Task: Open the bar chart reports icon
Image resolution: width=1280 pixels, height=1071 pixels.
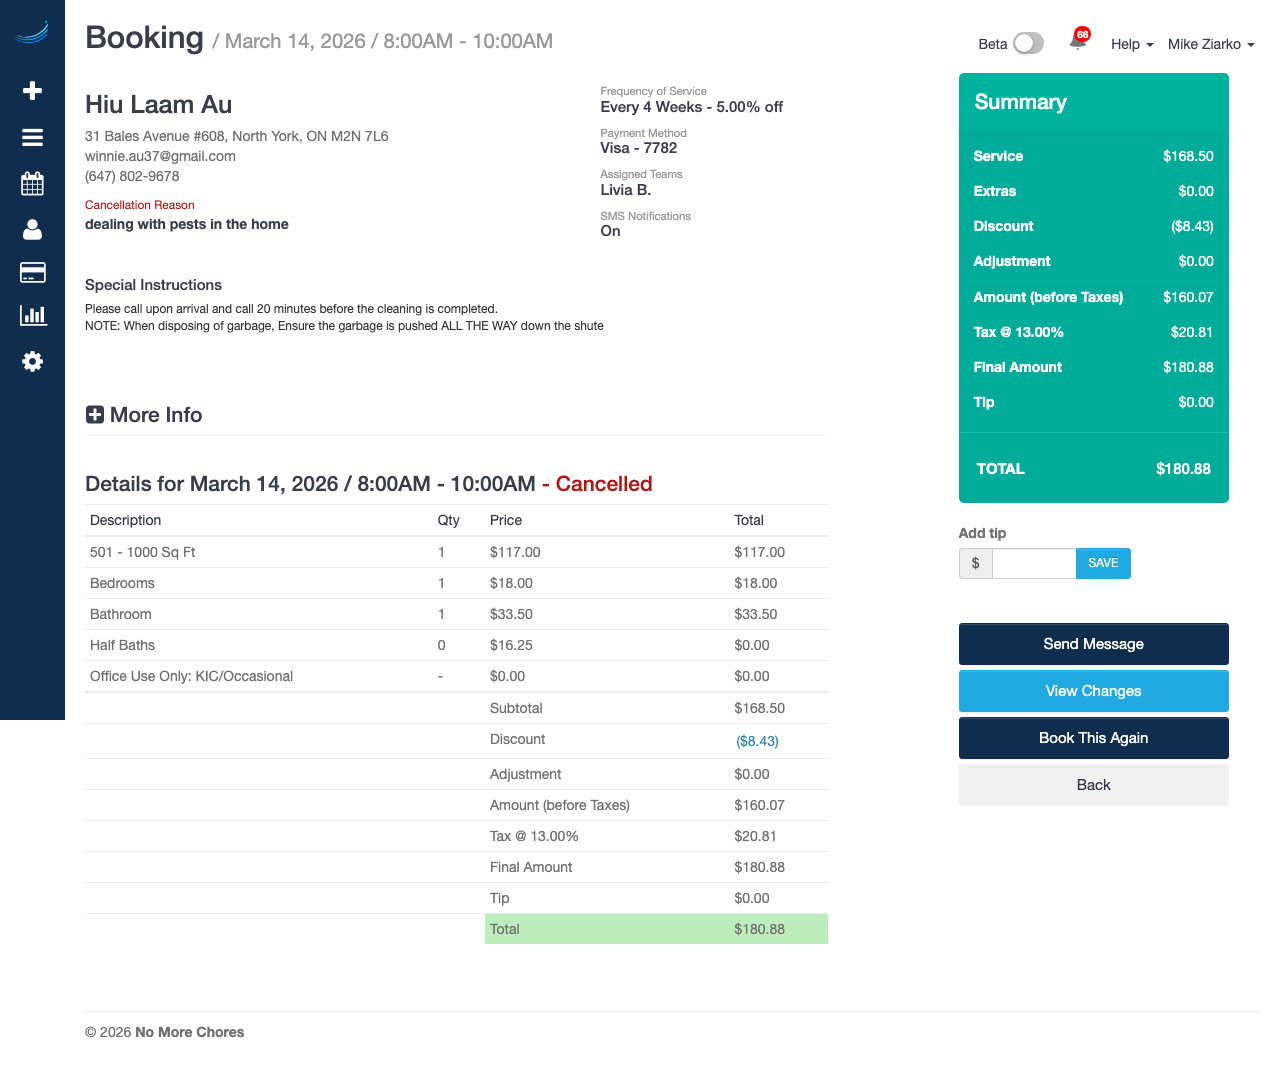Action: tap(32, 315)
